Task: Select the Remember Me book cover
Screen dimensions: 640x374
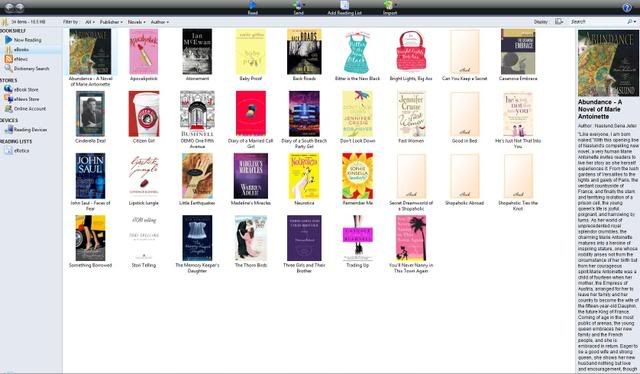Action: click(x=358, y=176)
